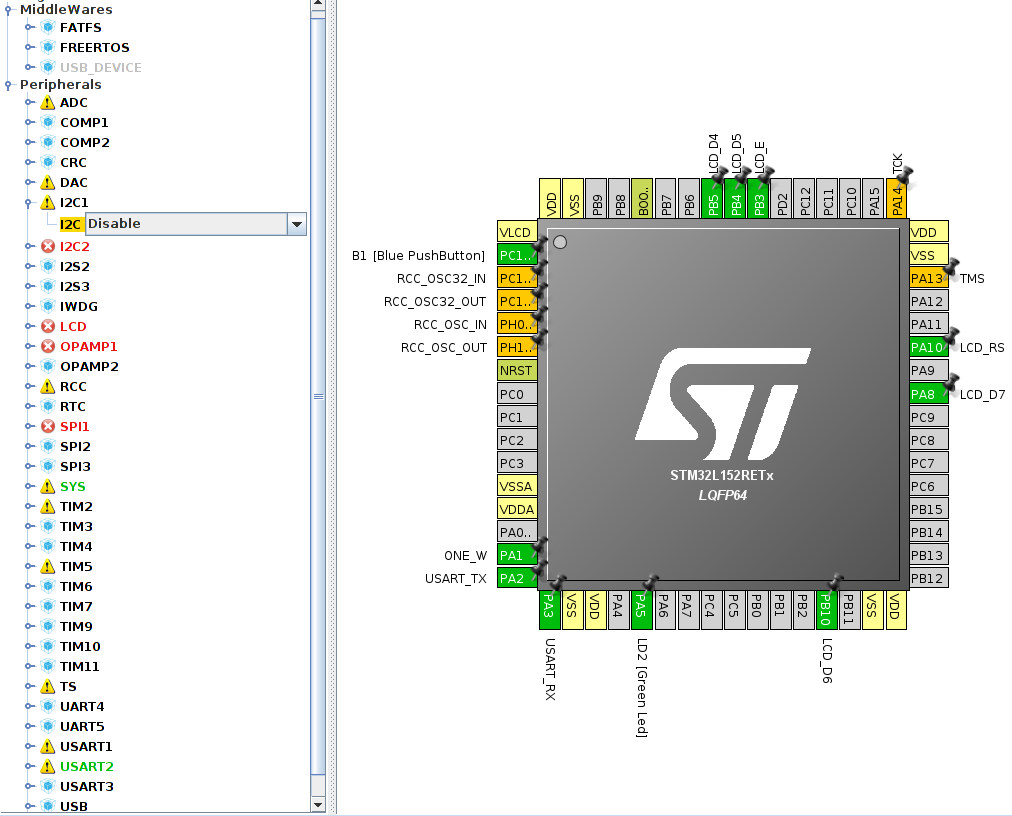Image resolution: width=1012 pixels, height=816 pixels.
Task: Collapse the MiddleWares tree section
Action: (x=9, y=9)
